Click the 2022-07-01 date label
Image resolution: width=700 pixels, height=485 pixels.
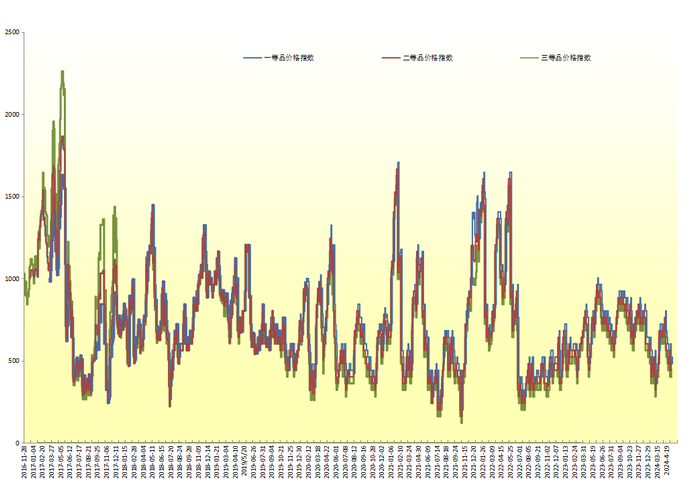click(520, 462)
